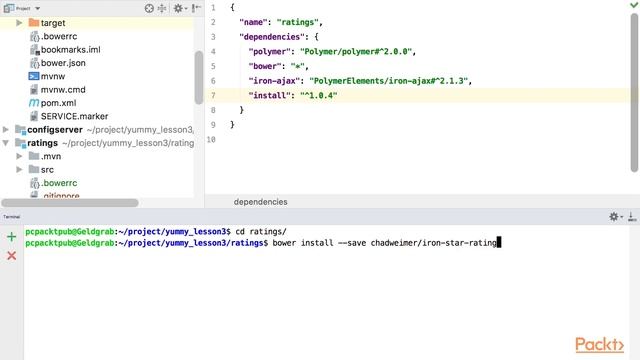The image size is (640, 360).
Task: Click the "name" key on line 2
Action: [253, 22]
